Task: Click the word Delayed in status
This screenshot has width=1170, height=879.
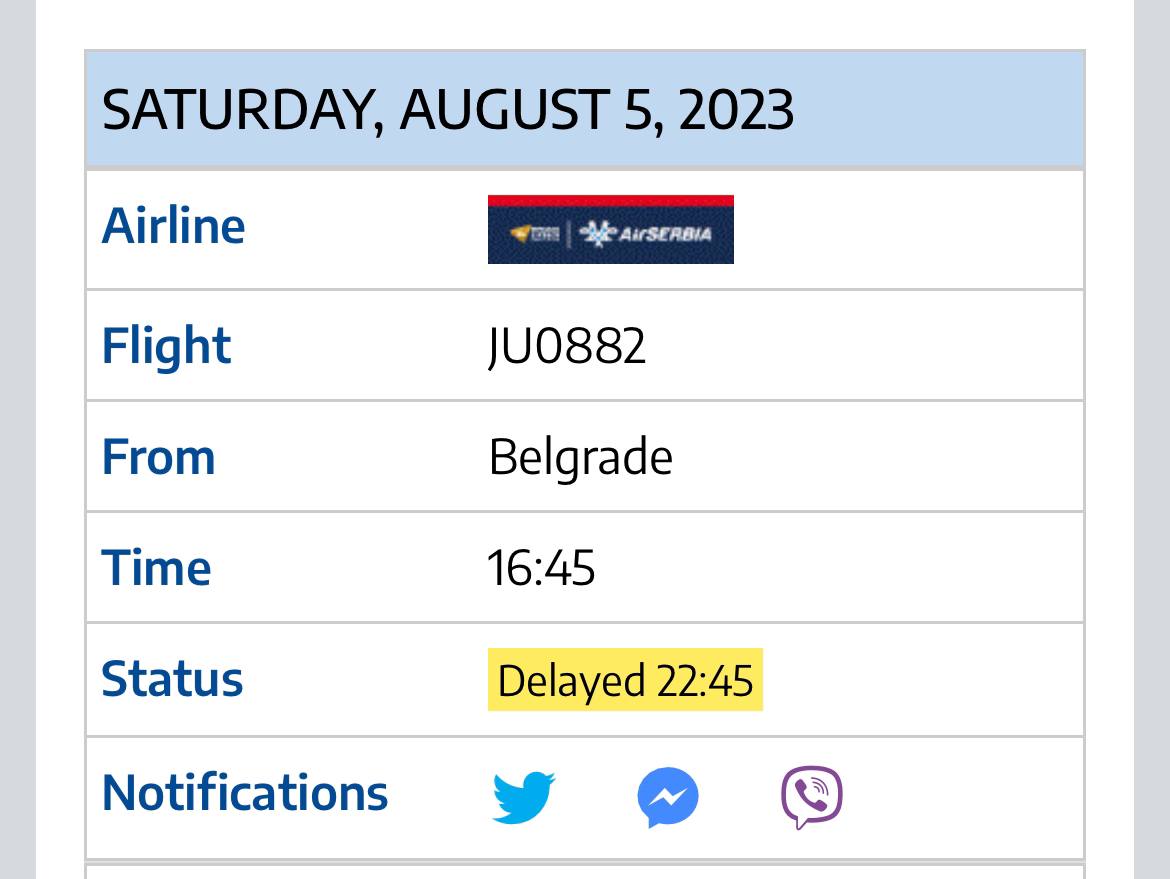Action: tap(572, 681)
